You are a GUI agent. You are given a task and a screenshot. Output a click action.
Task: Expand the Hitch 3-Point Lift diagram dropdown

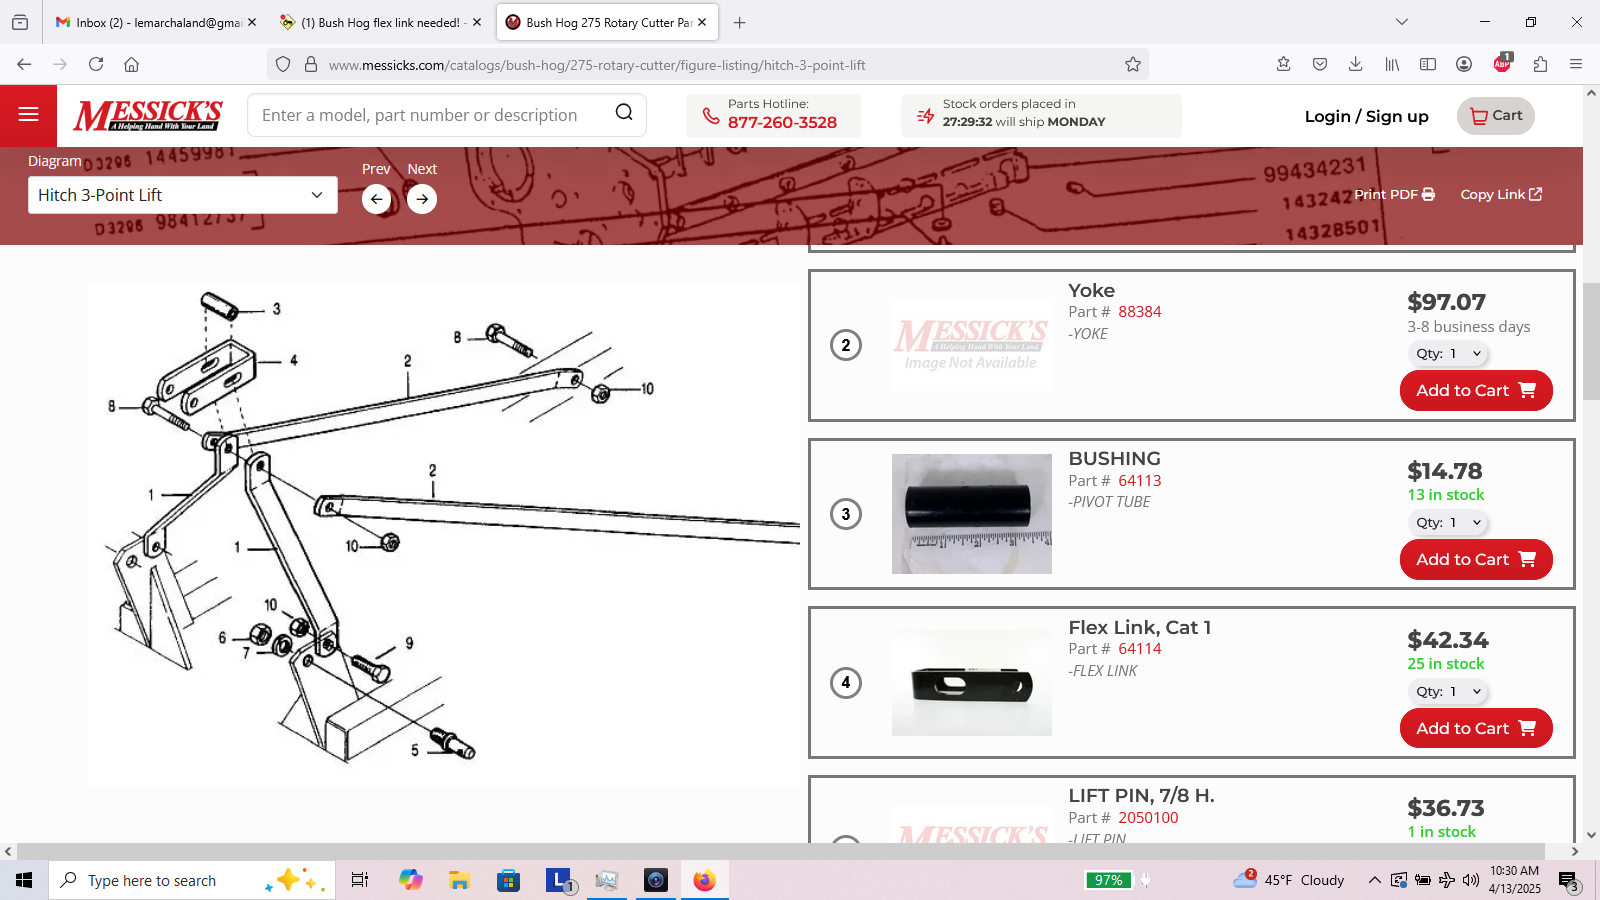tap(182, 195)
